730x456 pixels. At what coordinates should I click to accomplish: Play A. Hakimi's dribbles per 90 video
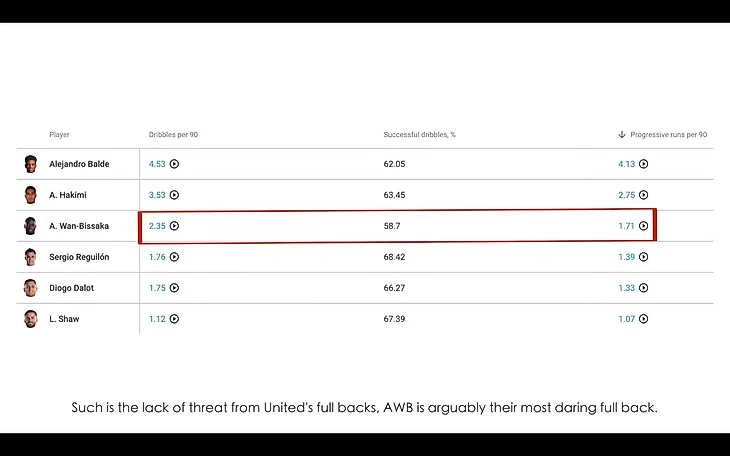pyautogui.click(x=174, y=195)
